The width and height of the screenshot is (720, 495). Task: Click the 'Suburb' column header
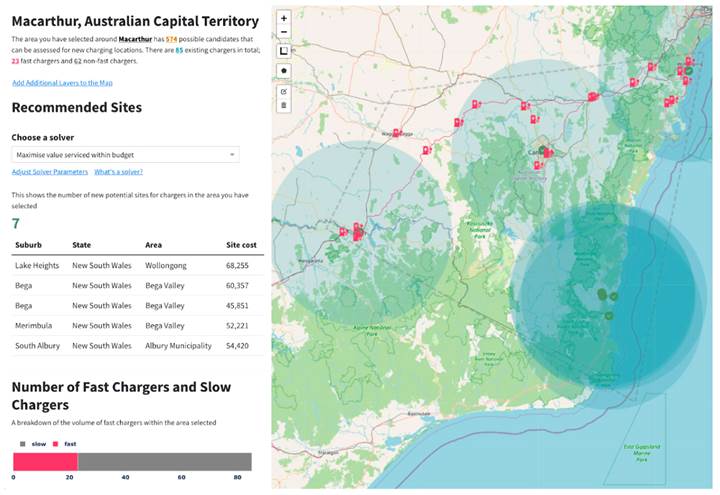pyautogui.click(x=27, y=244)
